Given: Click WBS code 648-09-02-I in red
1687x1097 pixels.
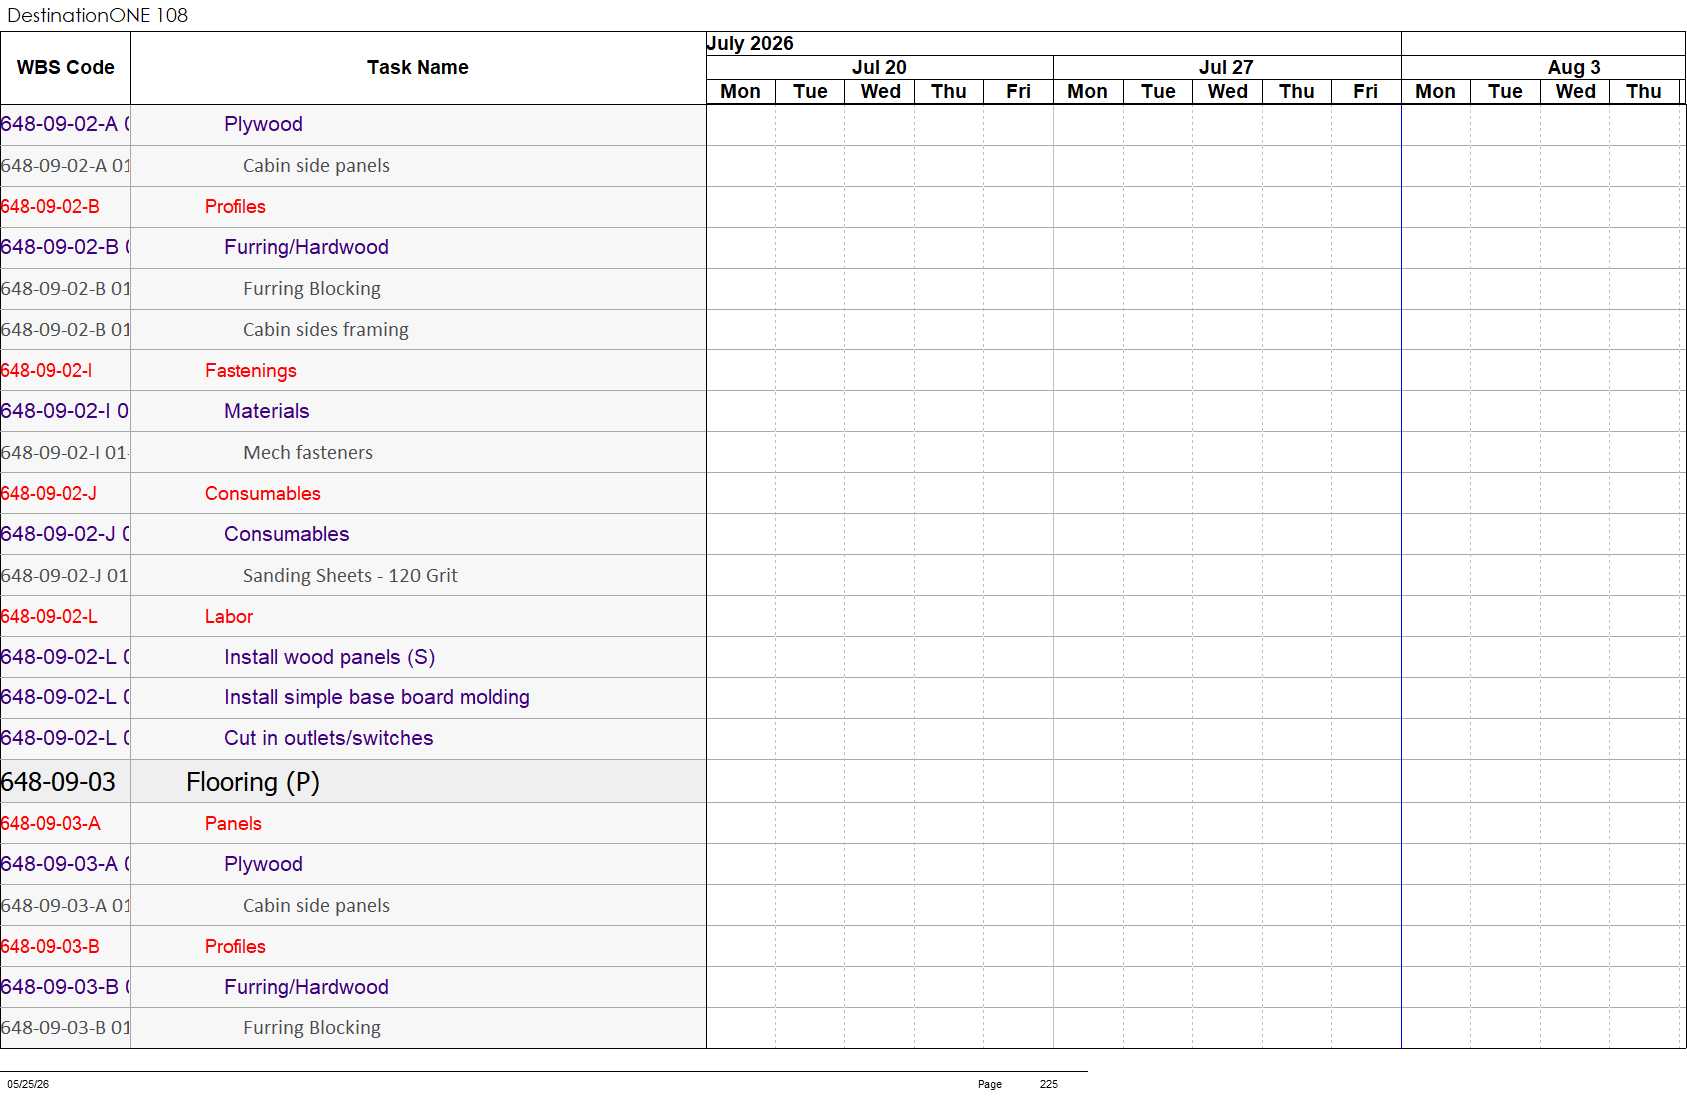Looking at the screenshot, I should click(x=46, y=371).
